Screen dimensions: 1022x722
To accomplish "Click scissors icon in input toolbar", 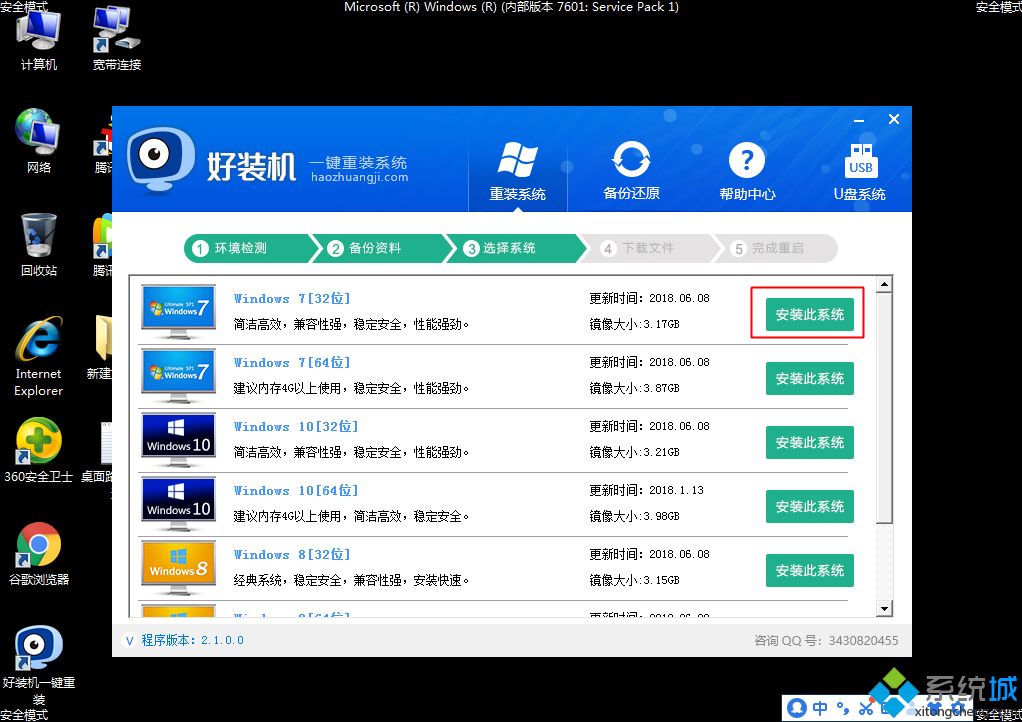I will point(866,708).
